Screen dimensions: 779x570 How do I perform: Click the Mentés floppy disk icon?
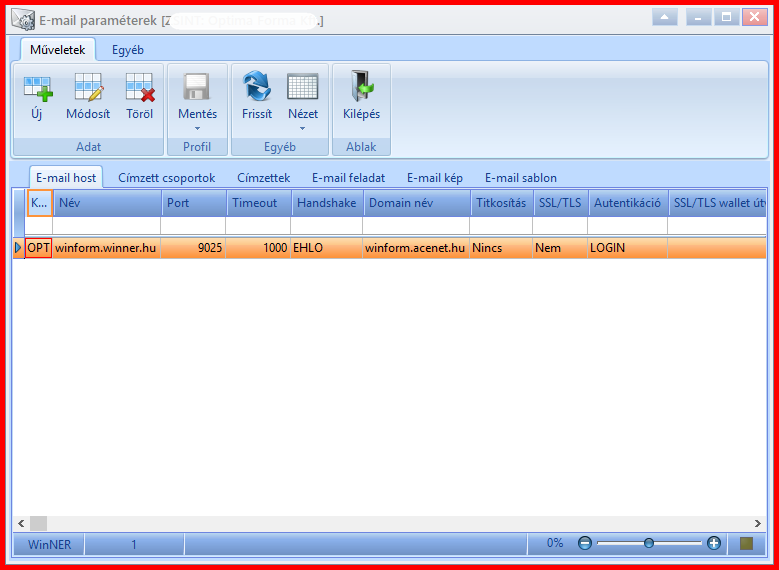click(197, 87)
